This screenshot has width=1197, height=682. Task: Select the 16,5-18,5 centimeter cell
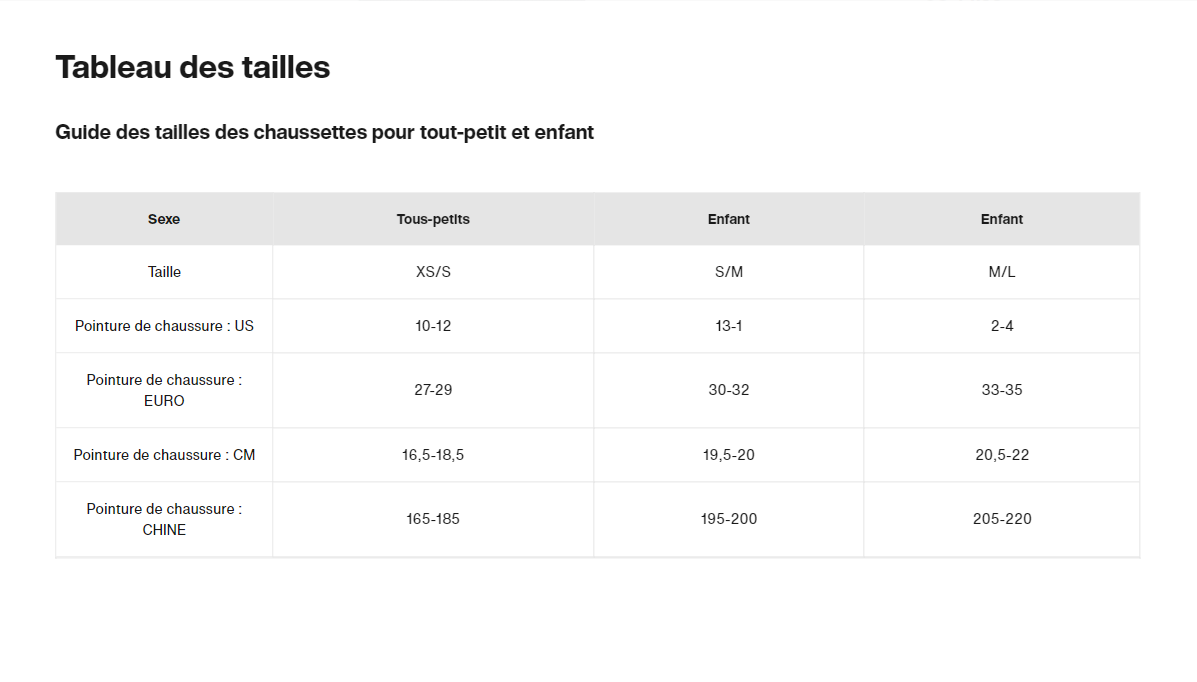point(433,455)
